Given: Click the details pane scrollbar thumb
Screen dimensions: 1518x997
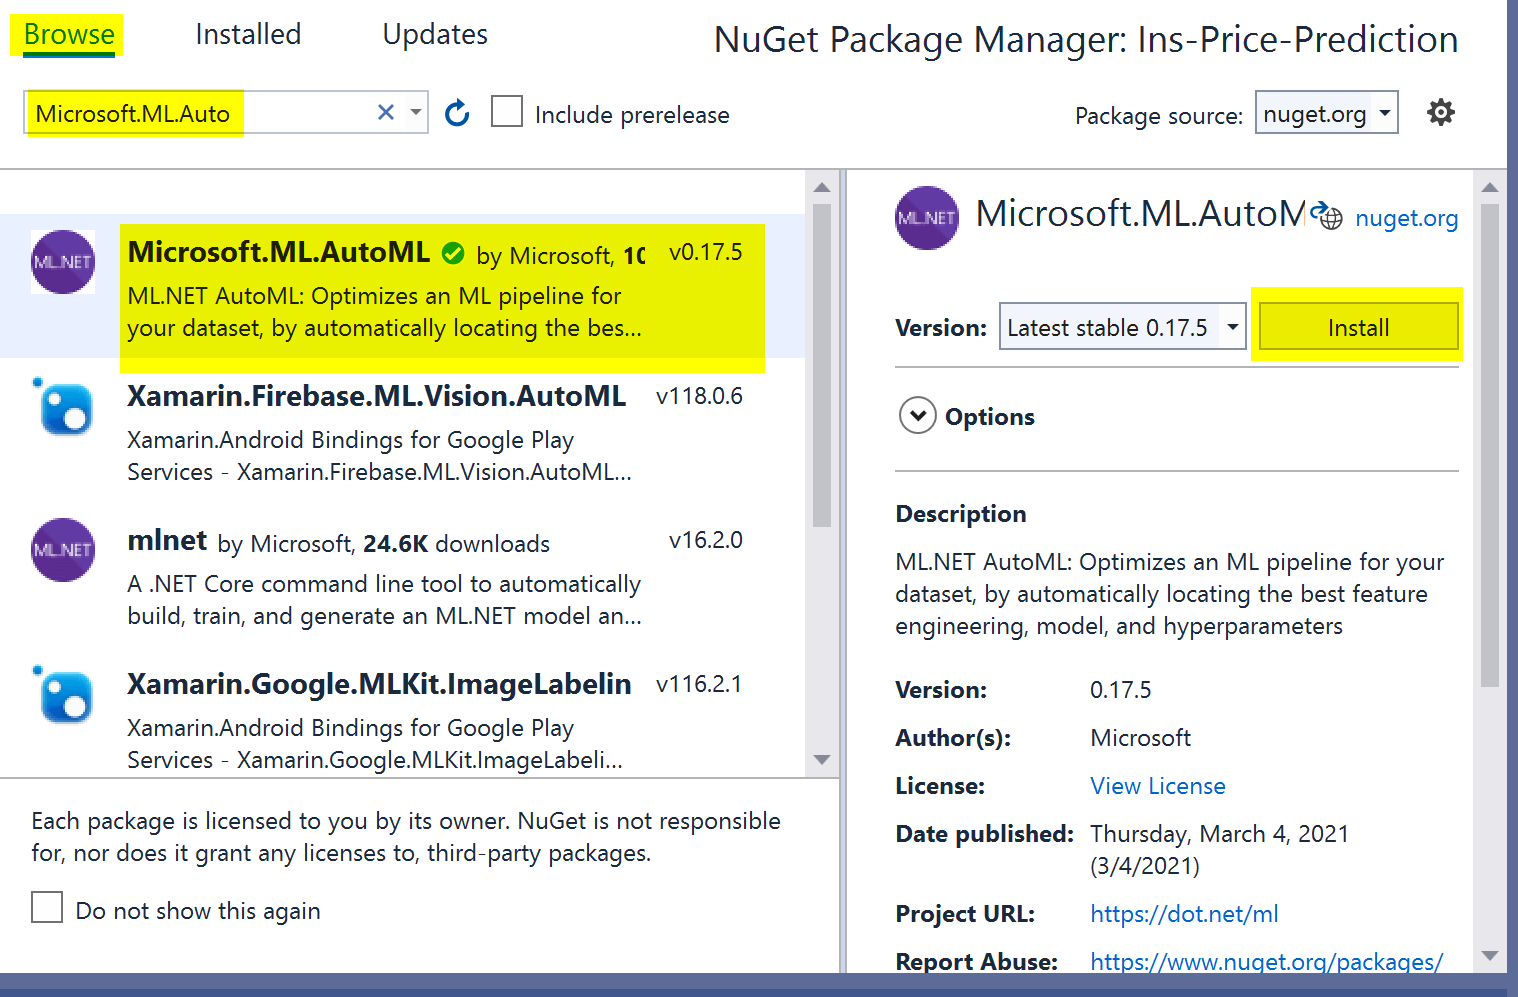Looking at the screenshot, I should pyautogui.click(x=1490, y=445).
